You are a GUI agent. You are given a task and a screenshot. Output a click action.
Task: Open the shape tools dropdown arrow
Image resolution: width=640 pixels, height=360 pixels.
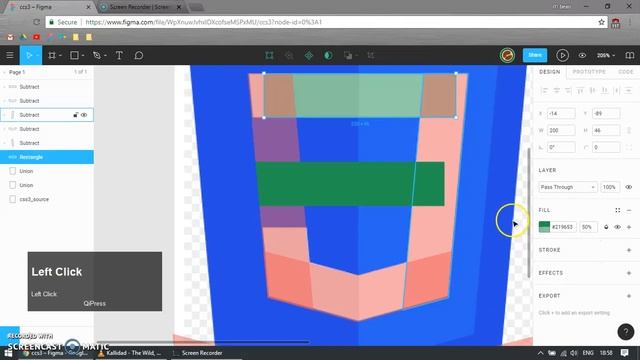pyautogui.click(x=82, y=56)
